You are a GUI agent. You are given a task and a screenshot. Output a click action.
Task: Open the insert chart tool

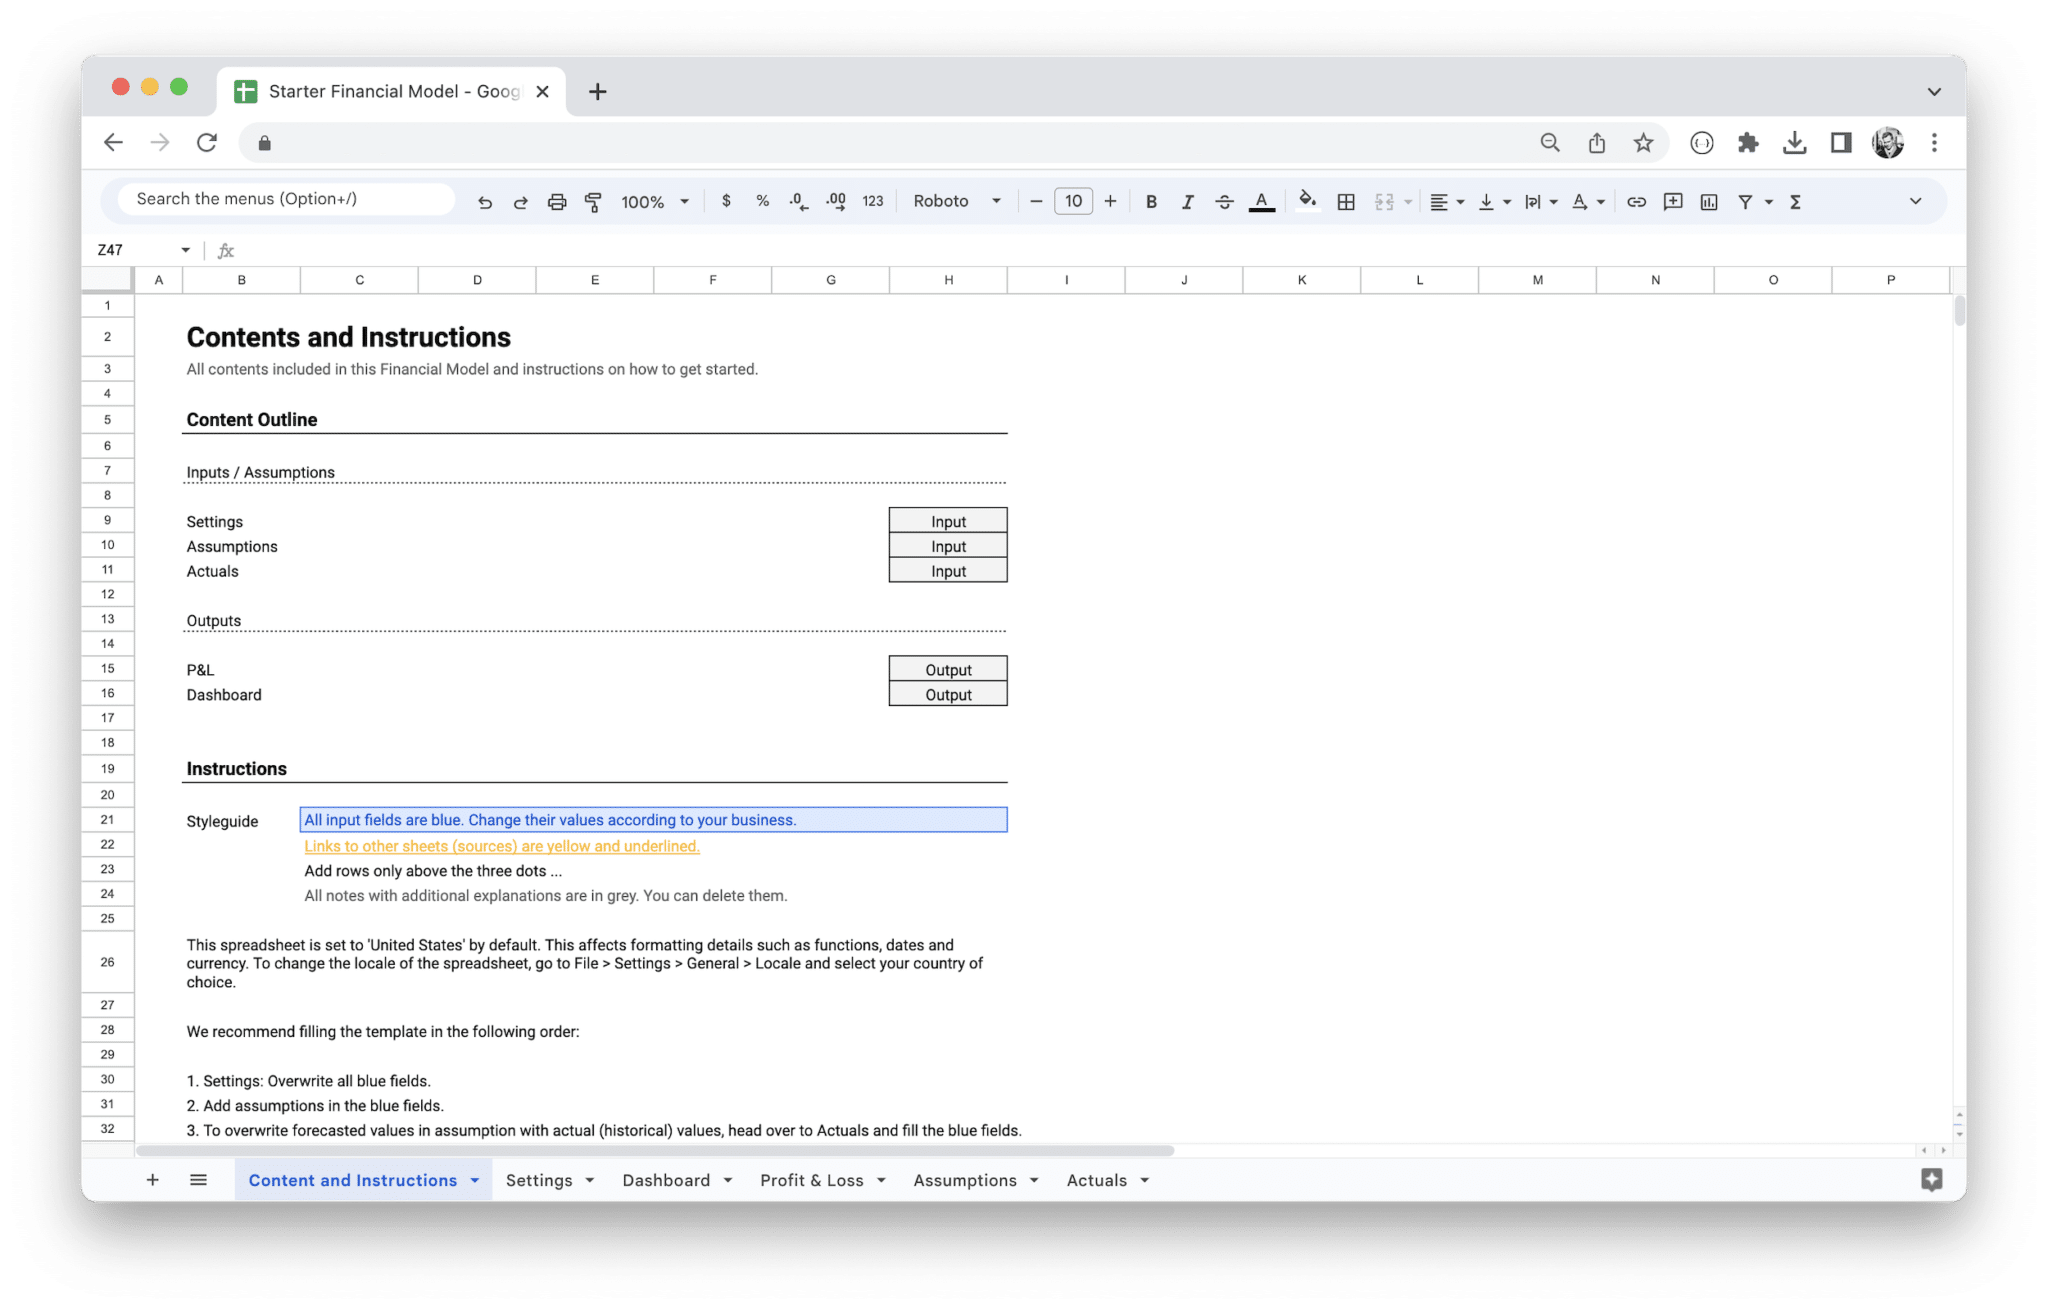[x=1708, y=201]
